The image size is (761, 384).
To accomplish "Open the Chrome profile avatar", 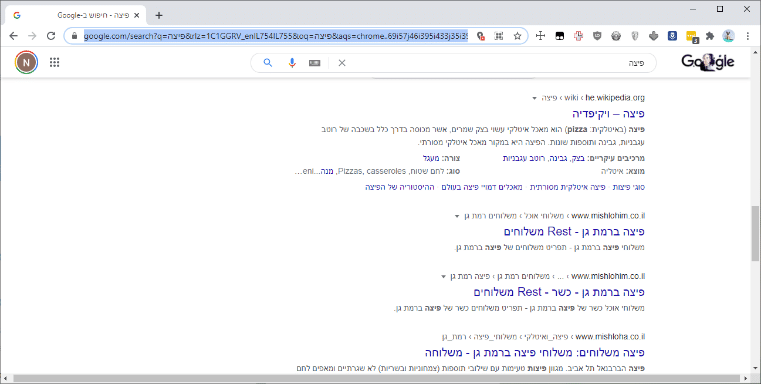I will click(728, 35).
